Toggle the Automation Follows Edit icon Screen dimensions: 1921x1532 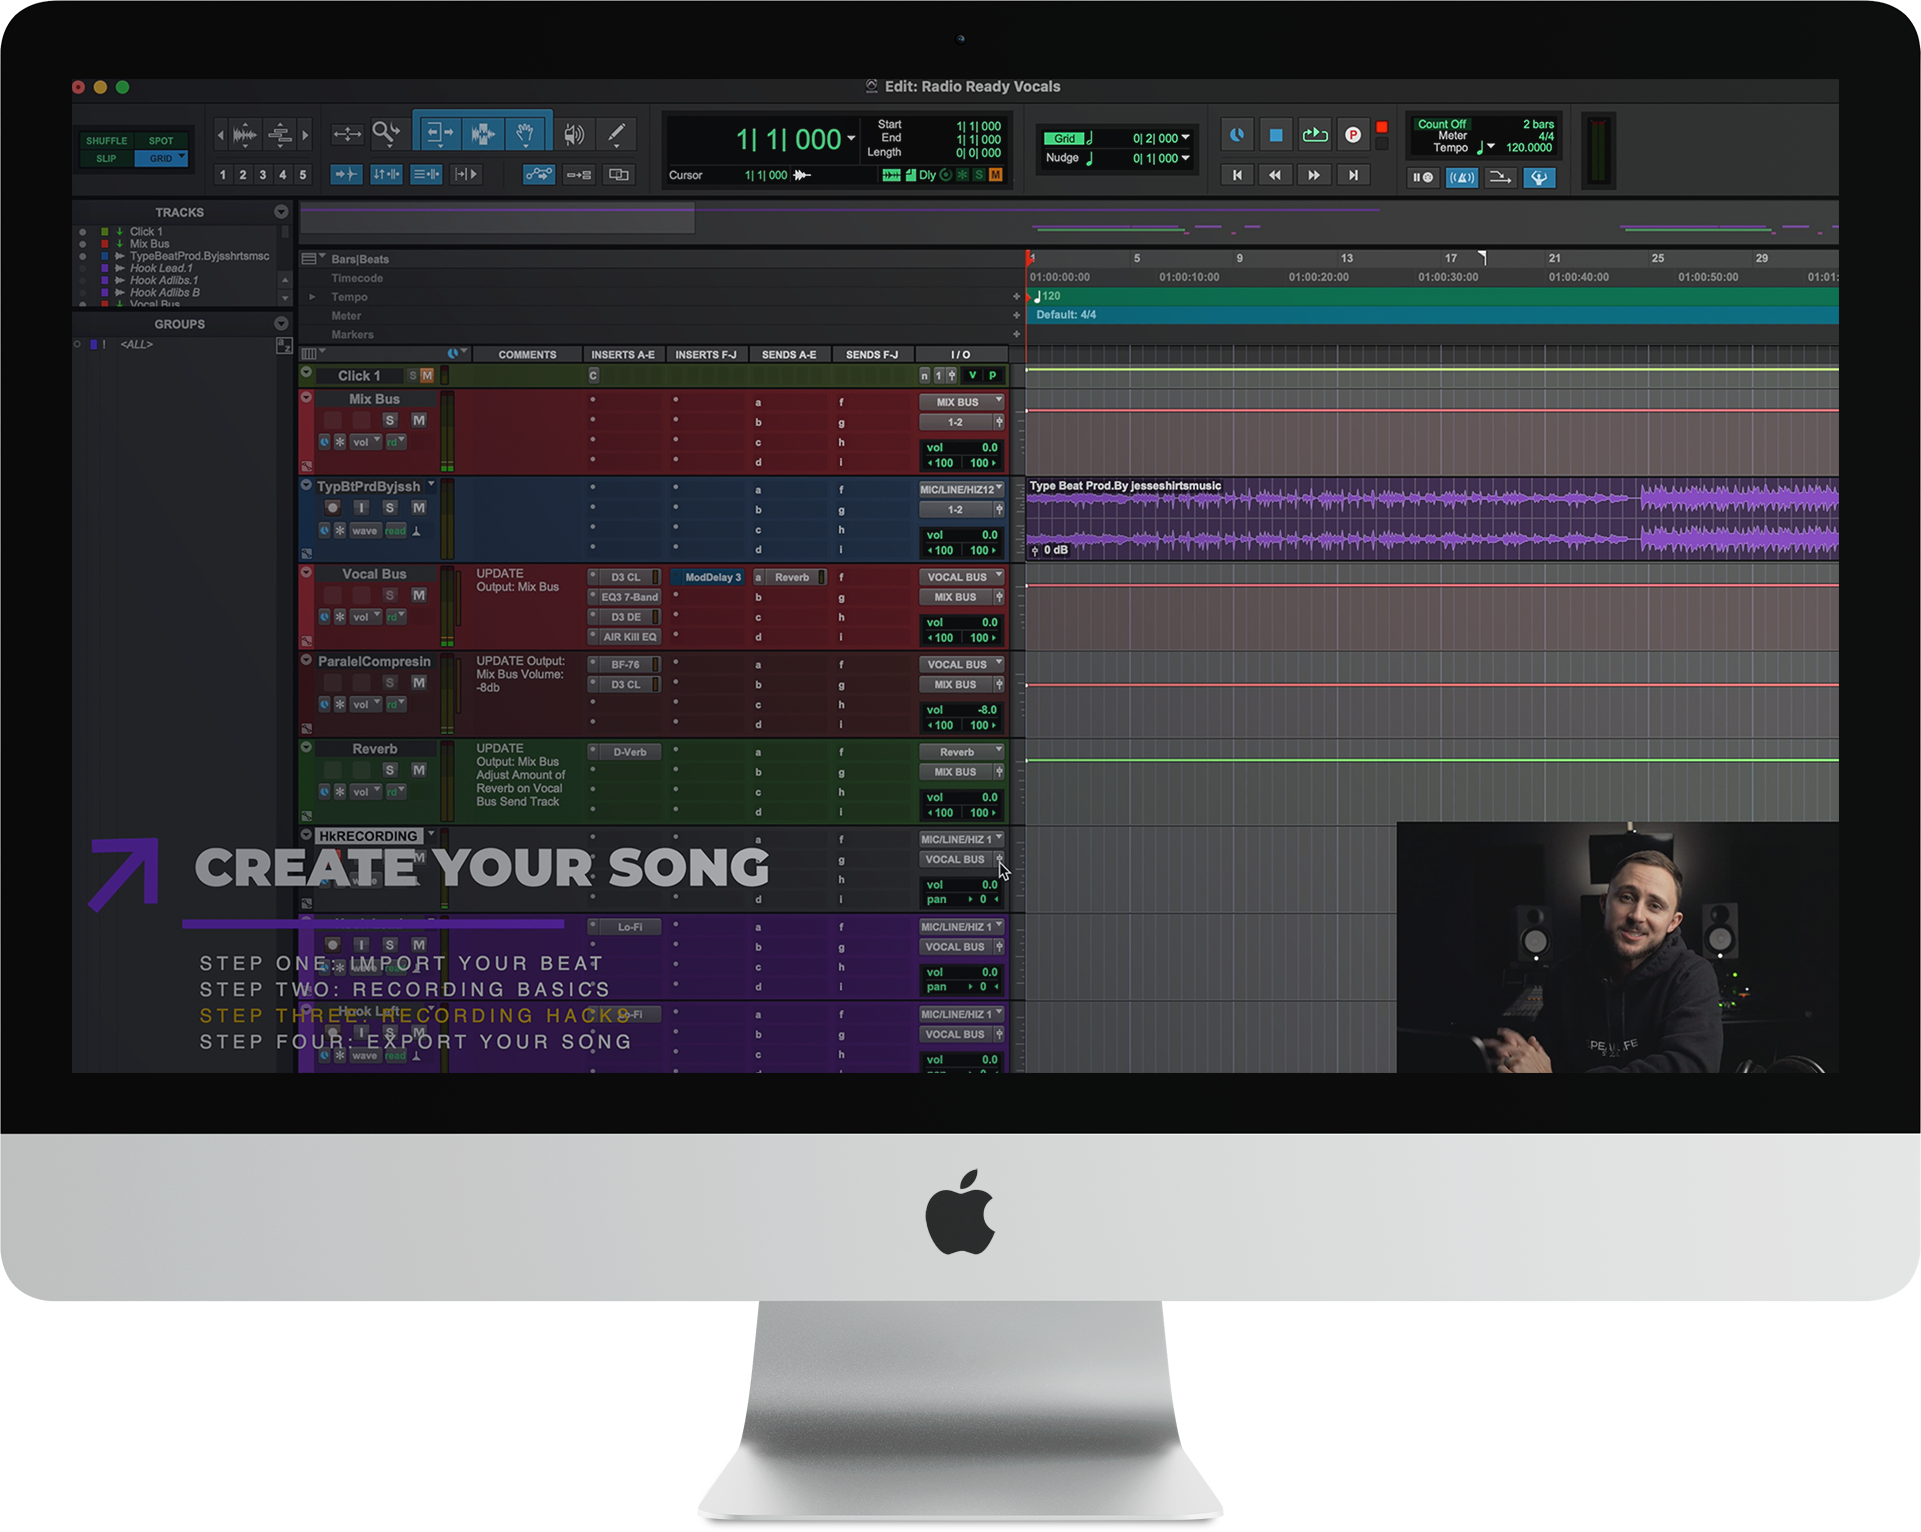click(538, 175)
